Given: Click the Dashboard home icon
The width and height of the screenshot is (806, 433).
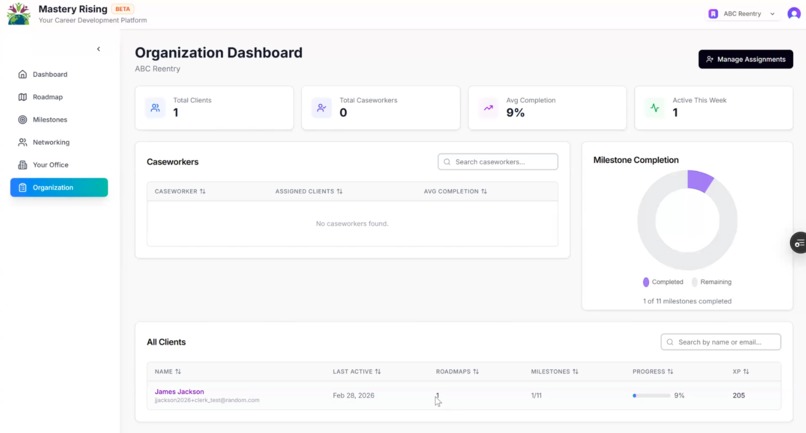Looking at the screenshot, I should tap(23, 74).
